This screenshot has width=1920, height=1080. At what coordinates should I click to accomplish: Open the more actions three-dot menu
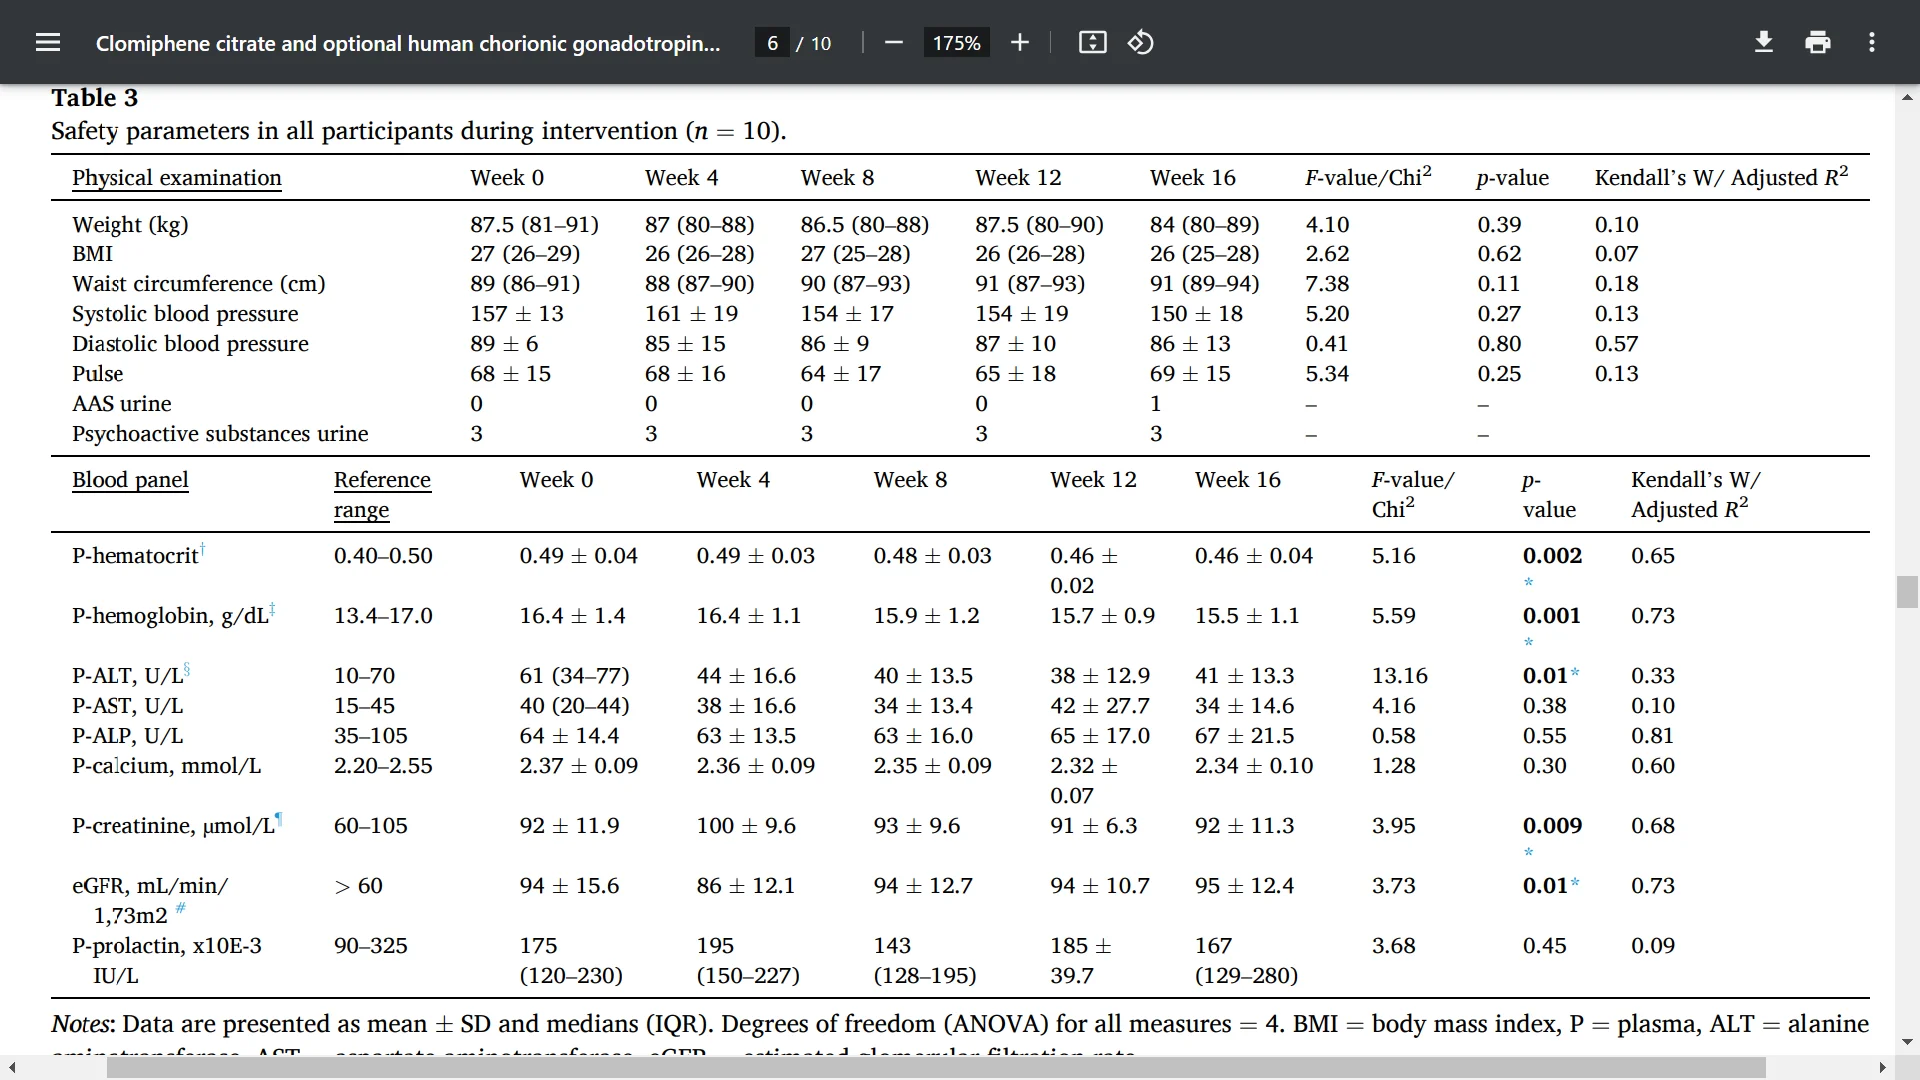[1872, 42]
